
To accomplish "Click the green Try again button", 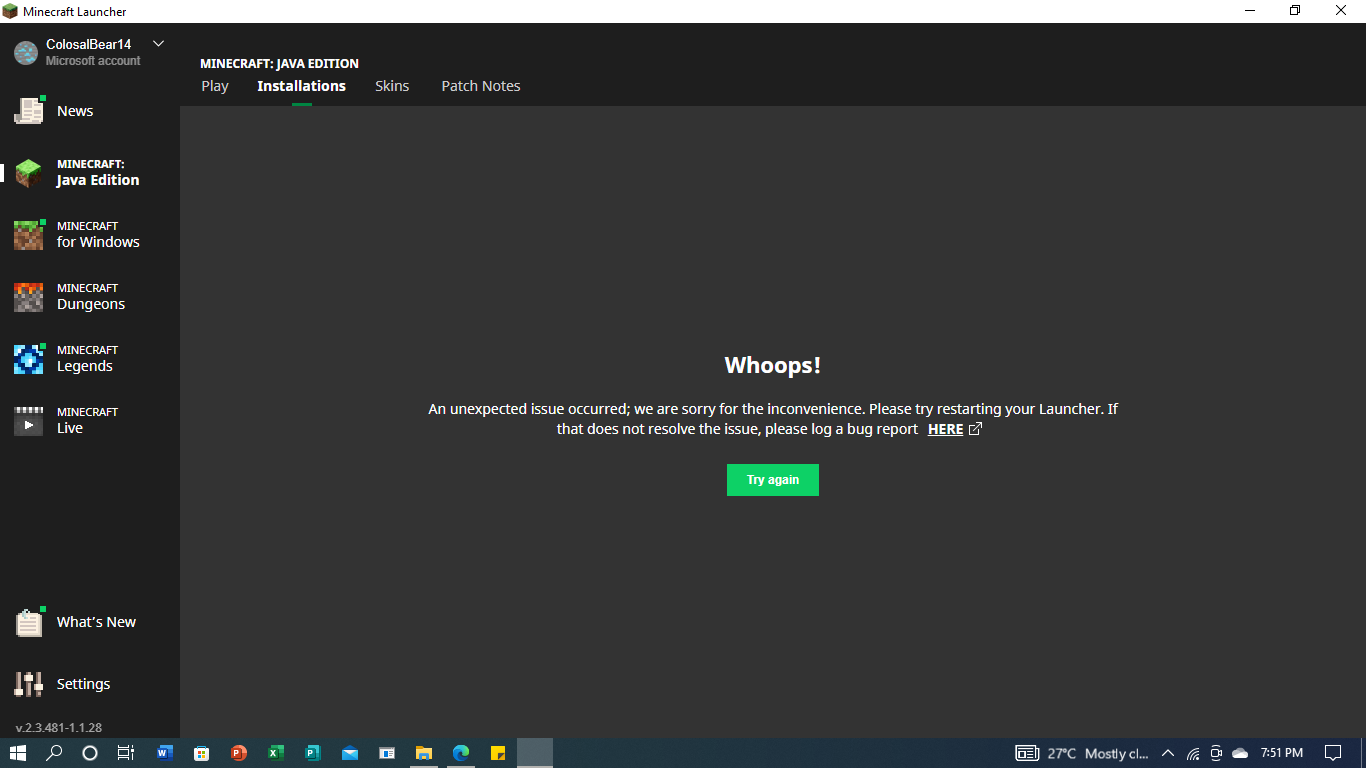I will [773, 480].
